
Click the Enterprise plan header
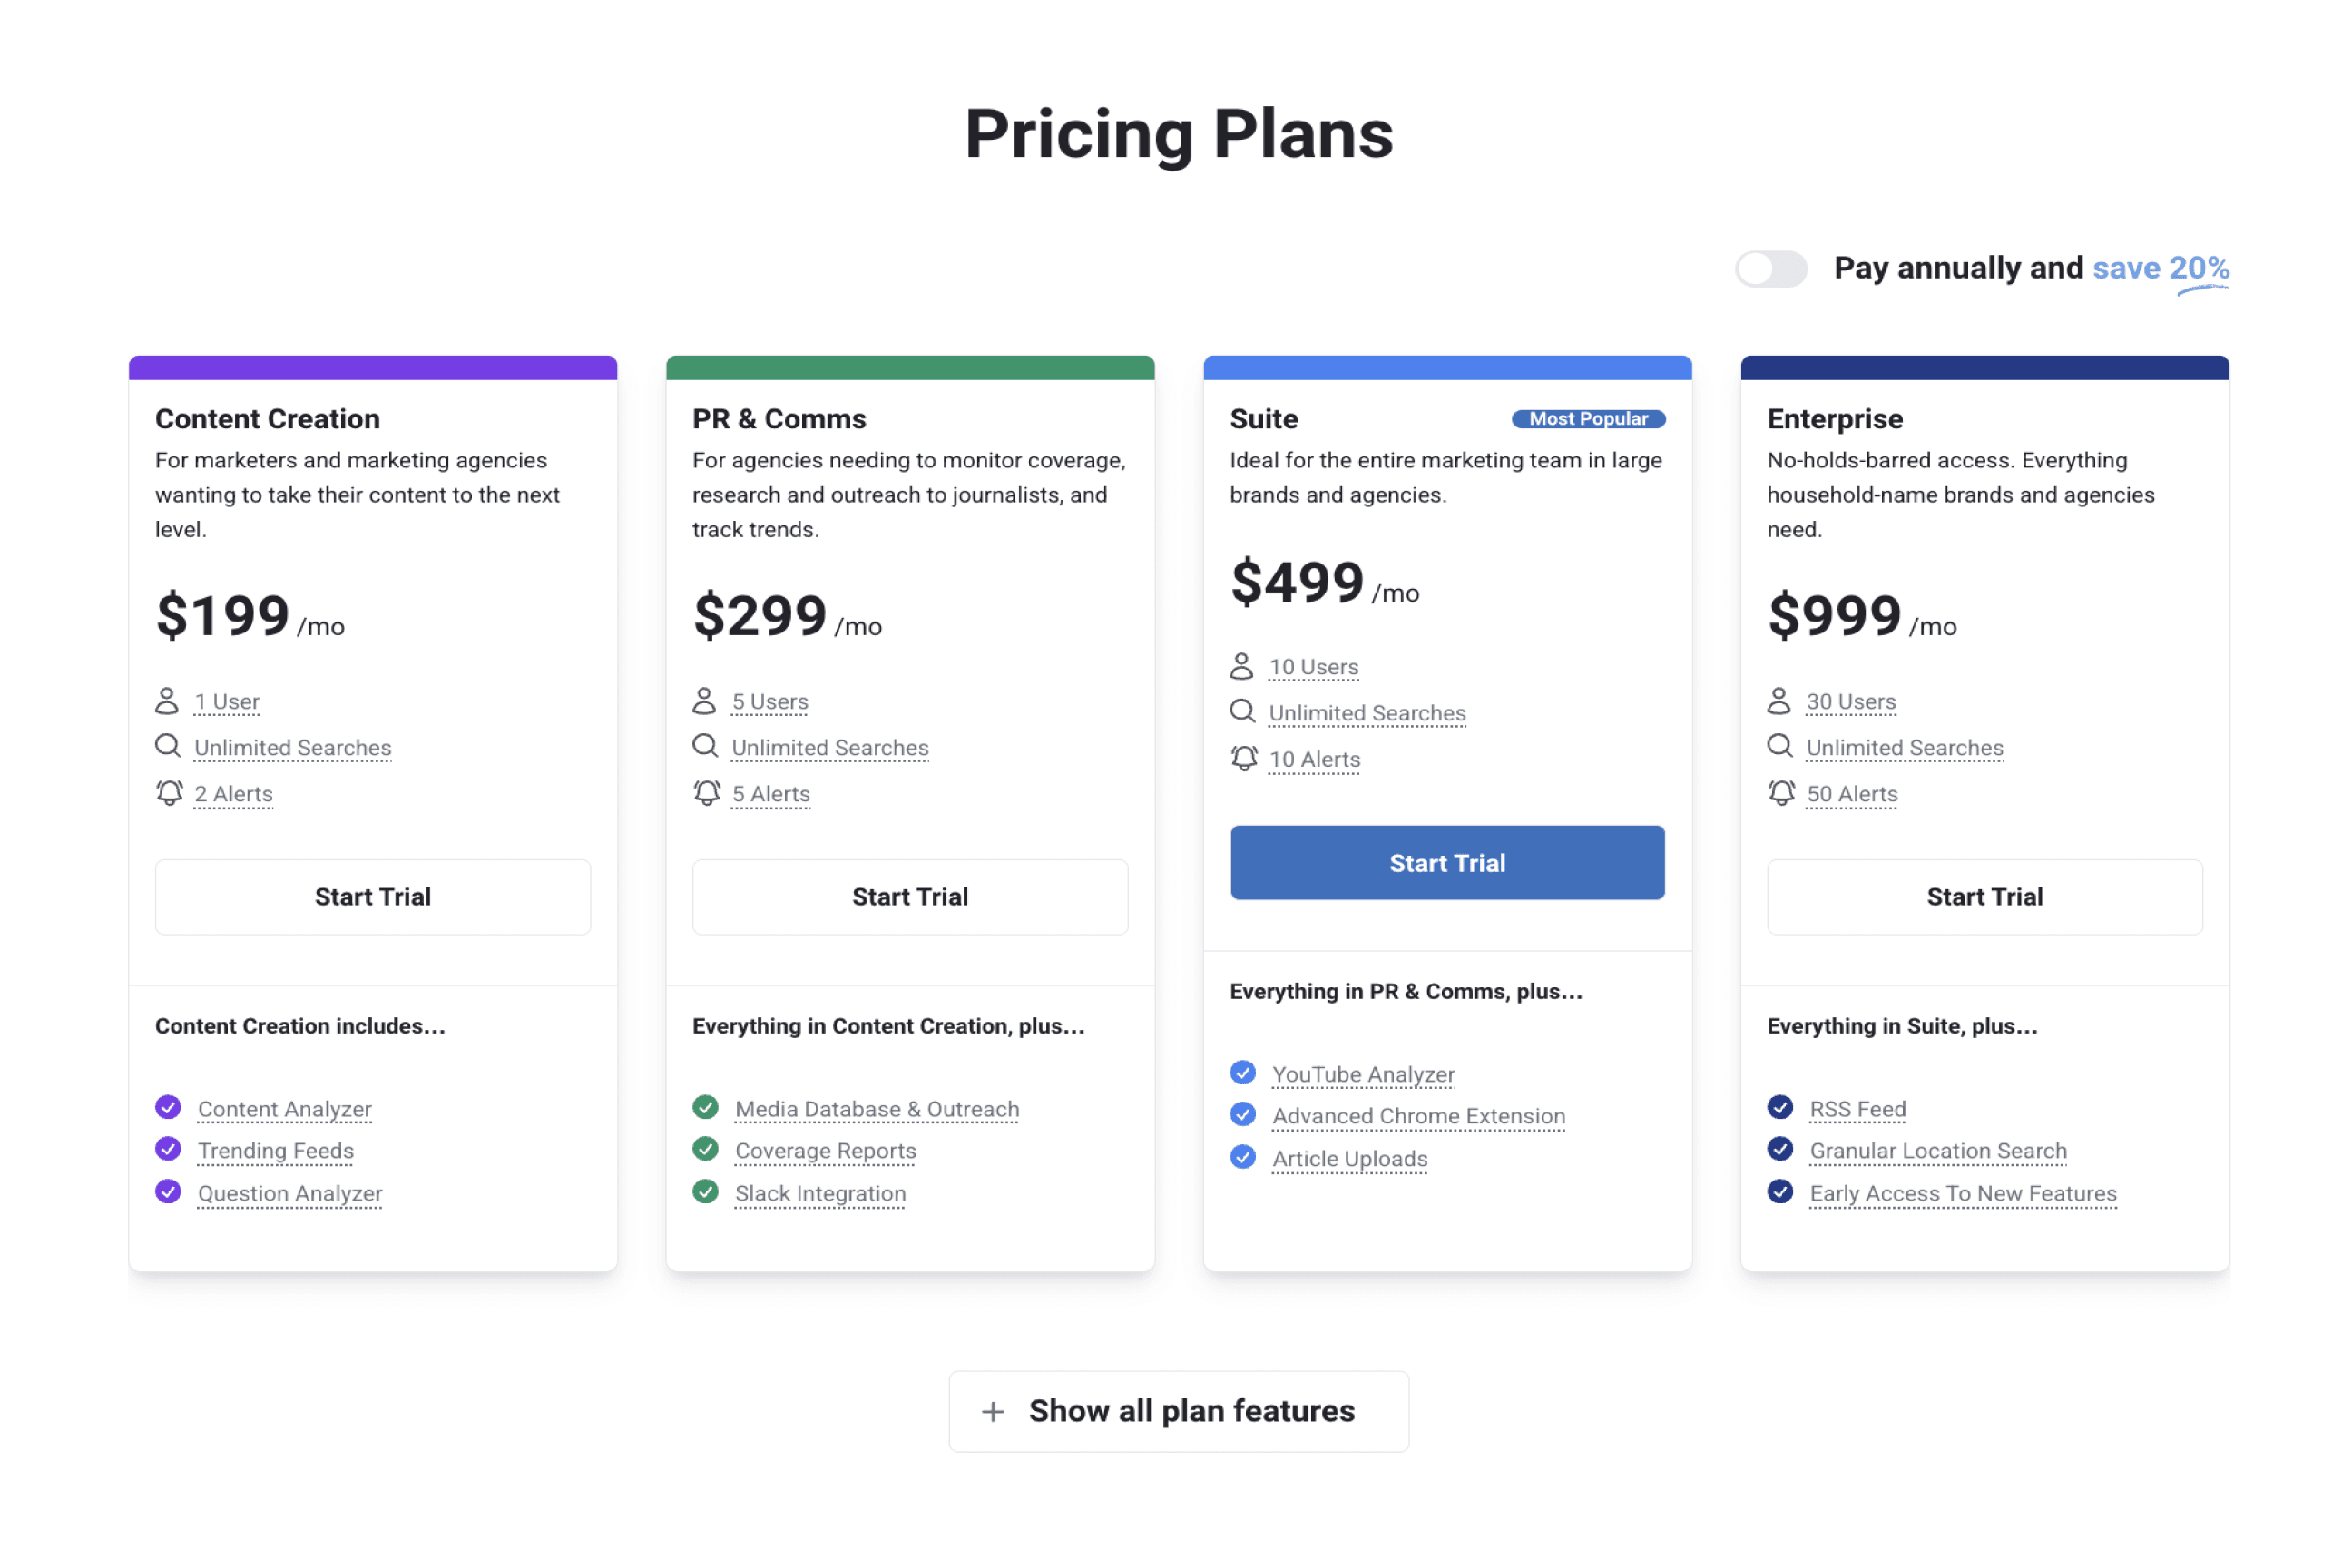[x=1835, y=418]
